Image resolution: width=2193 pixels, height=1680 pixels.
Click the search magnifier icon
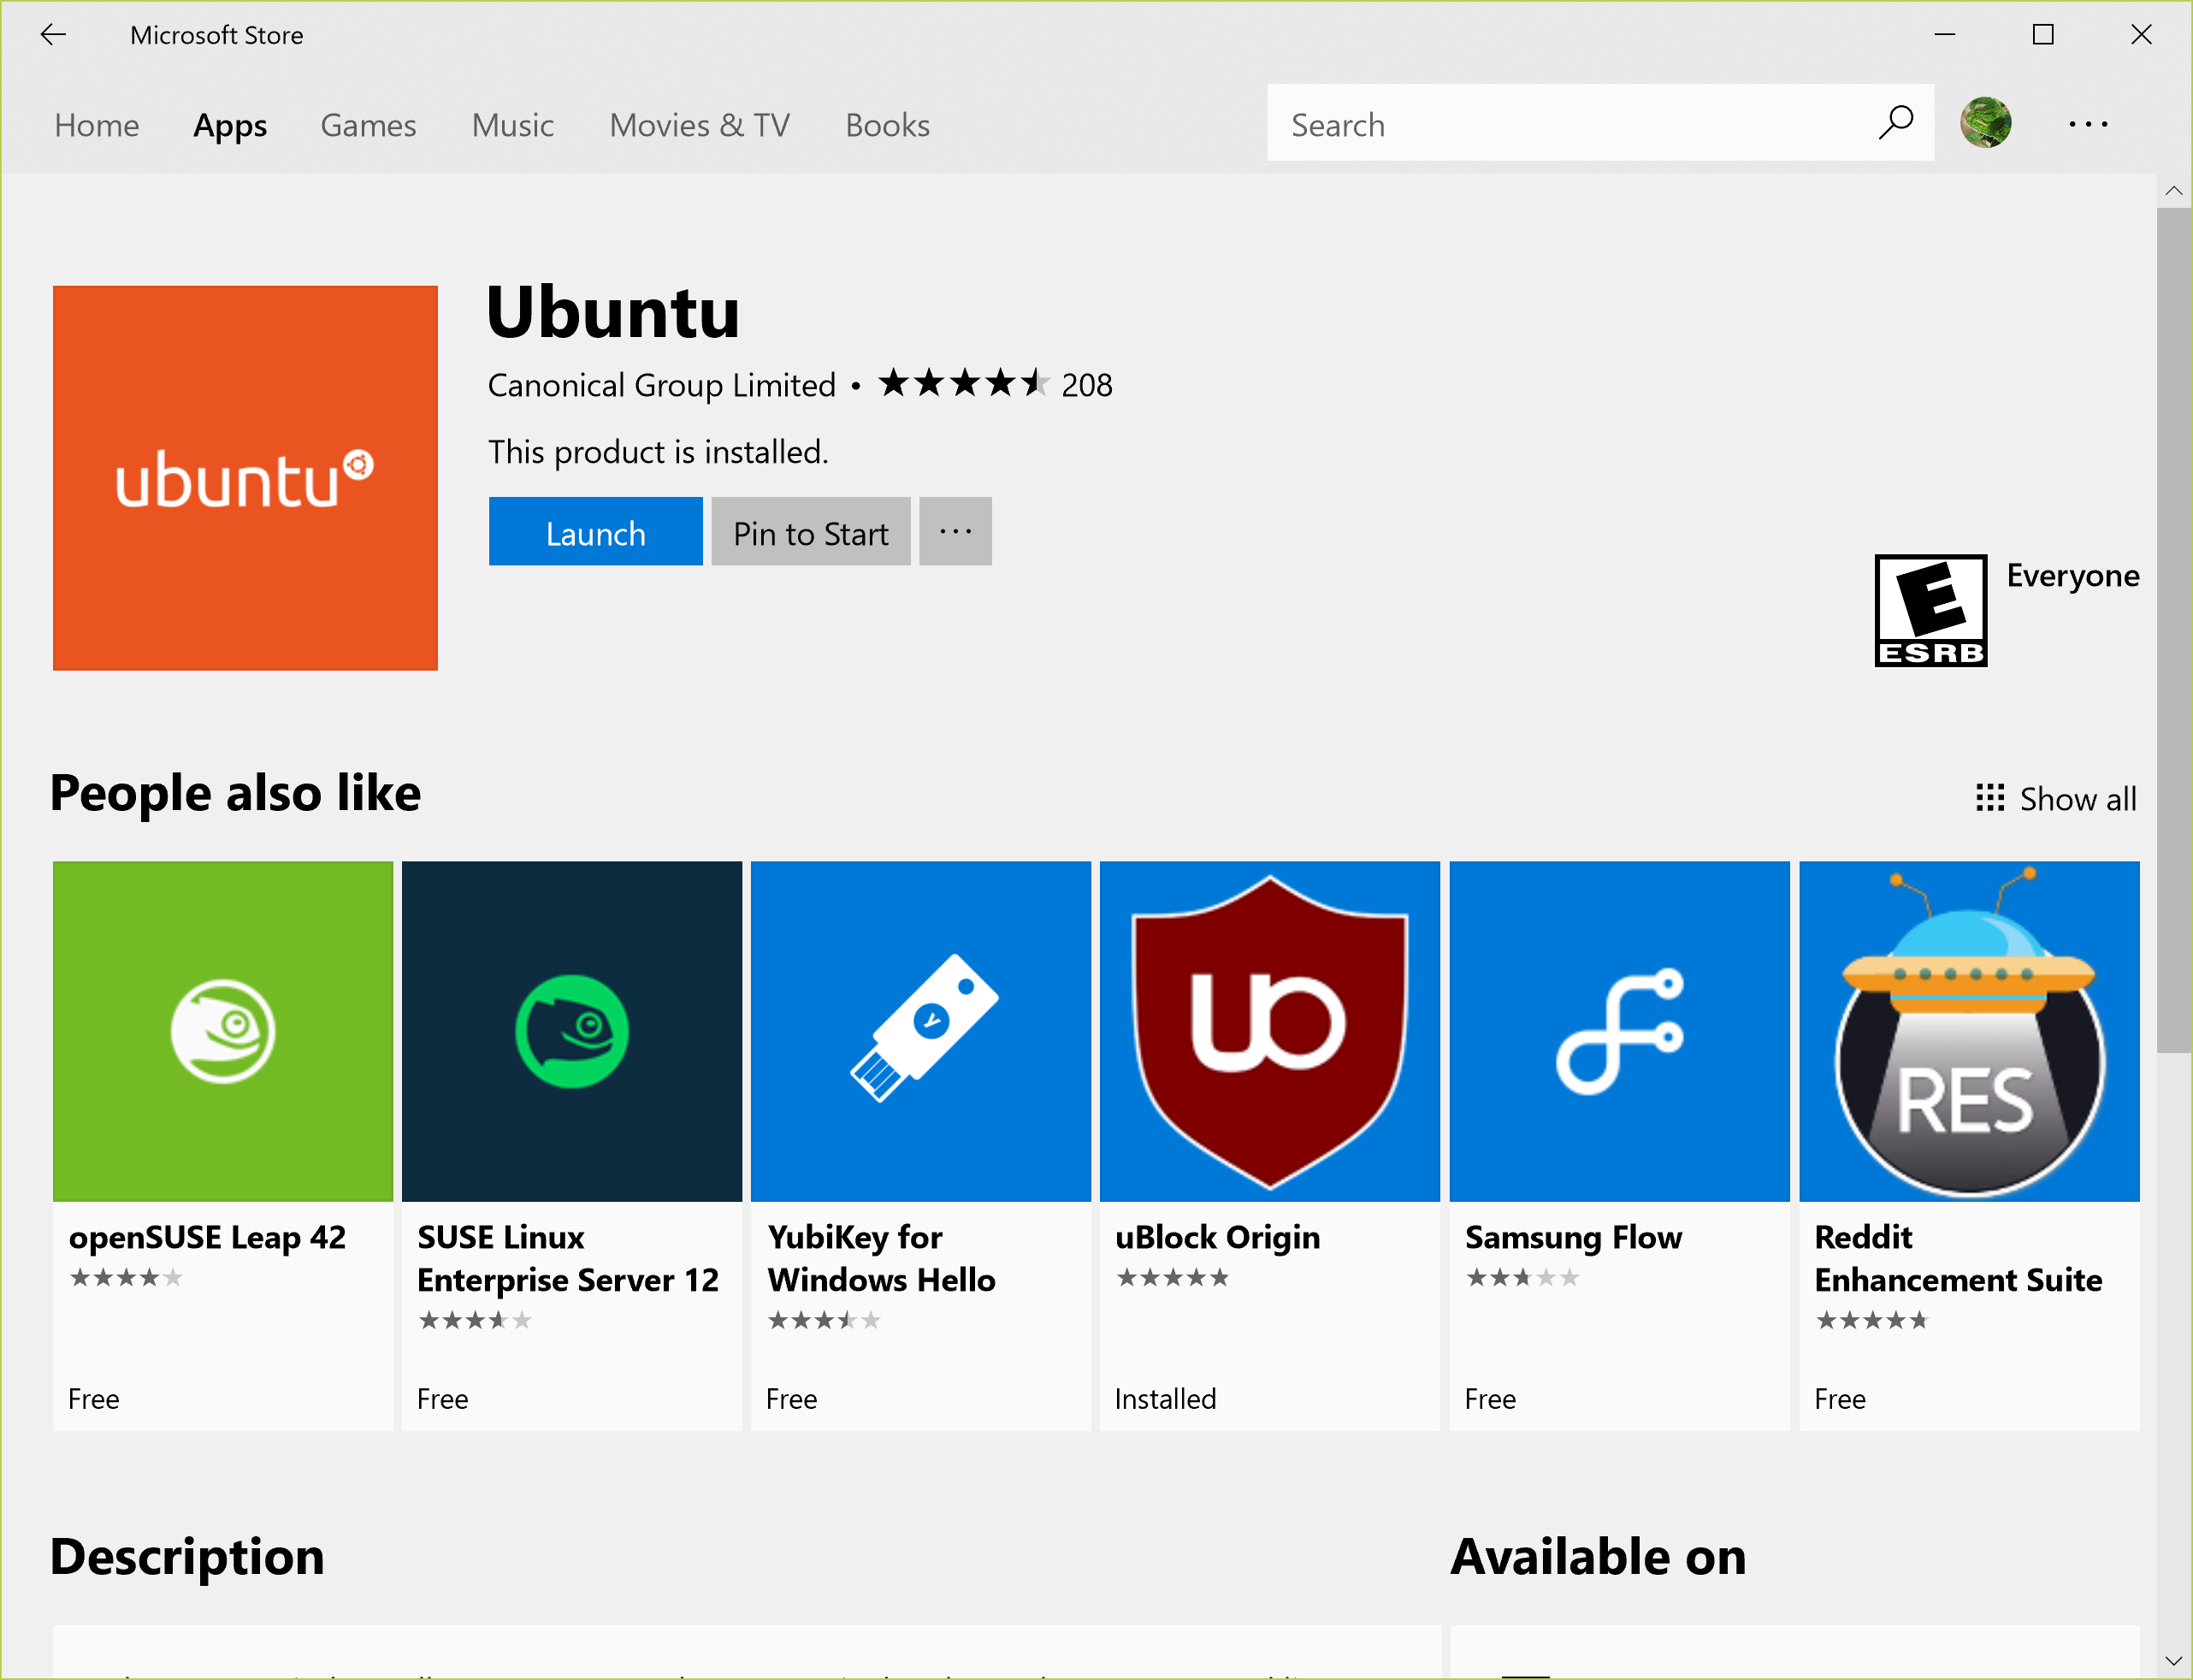click(1895, 123)
